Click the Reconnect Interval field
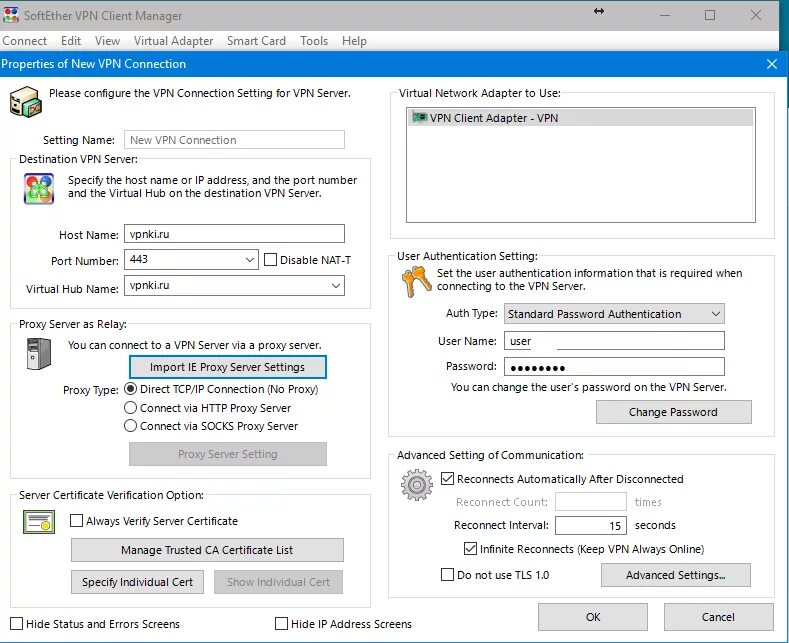 click(591, 525)
